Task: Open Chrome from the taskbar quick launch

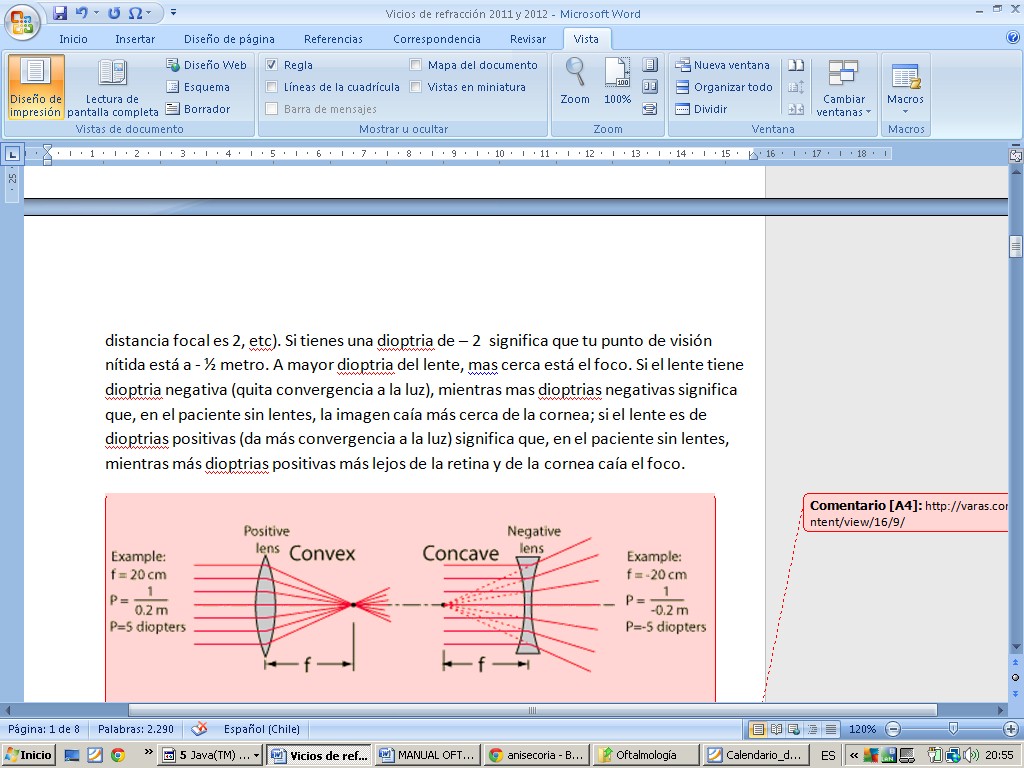Action: tap(118, 755)
